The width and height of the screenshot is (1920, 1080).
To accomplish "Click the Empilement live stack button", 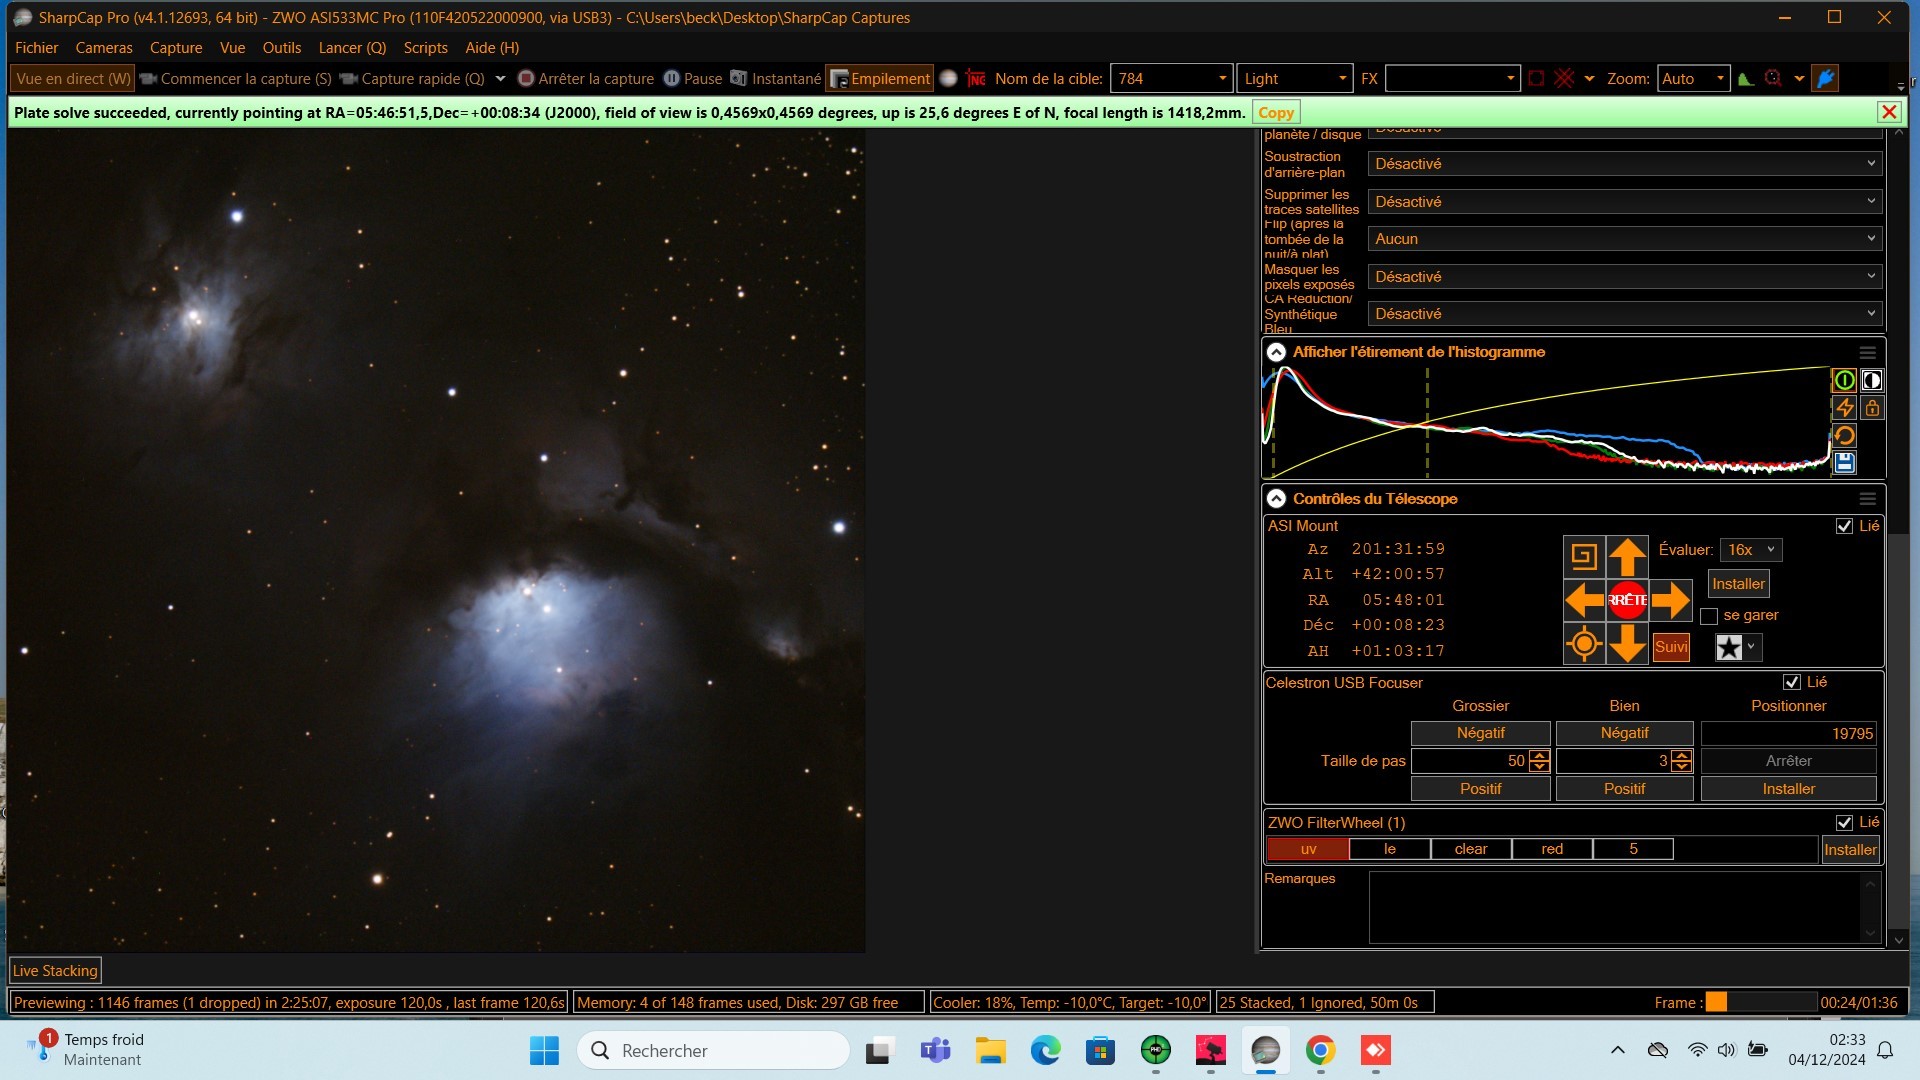I will tap(880, 79).
